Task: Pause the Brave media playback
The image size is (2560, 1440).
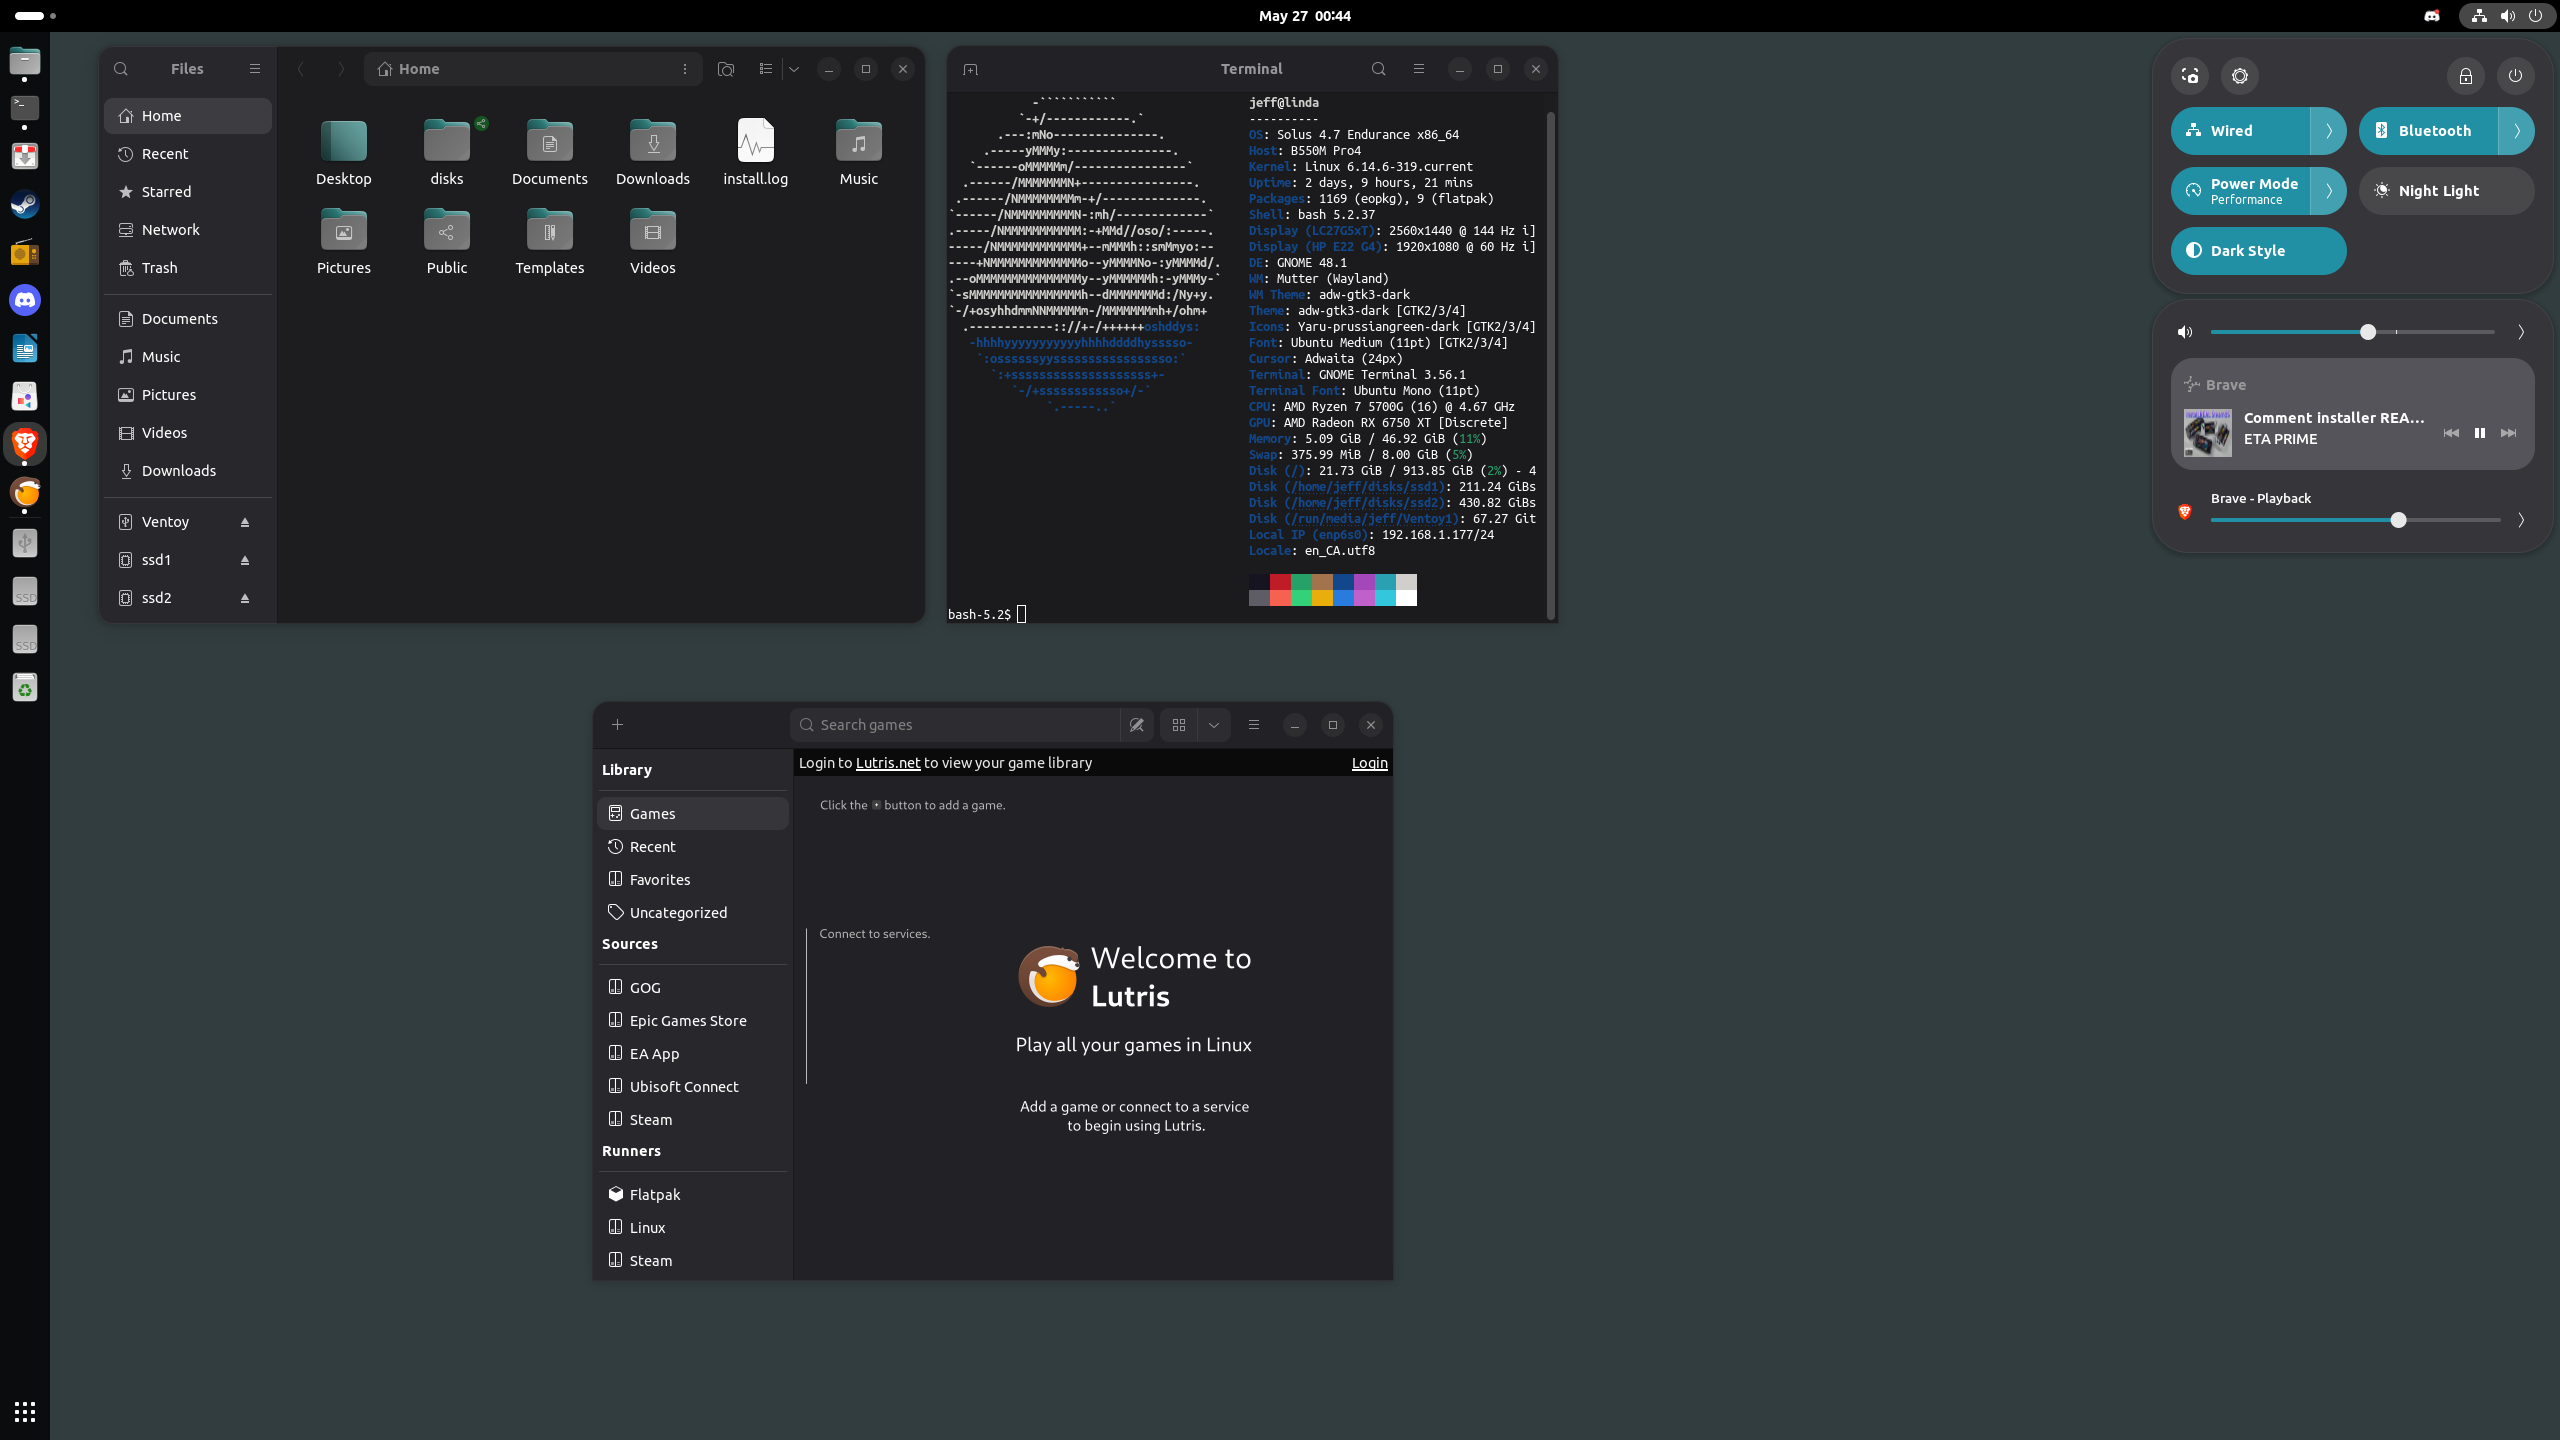Action: pyautogui.click(x=2480, y=433)
